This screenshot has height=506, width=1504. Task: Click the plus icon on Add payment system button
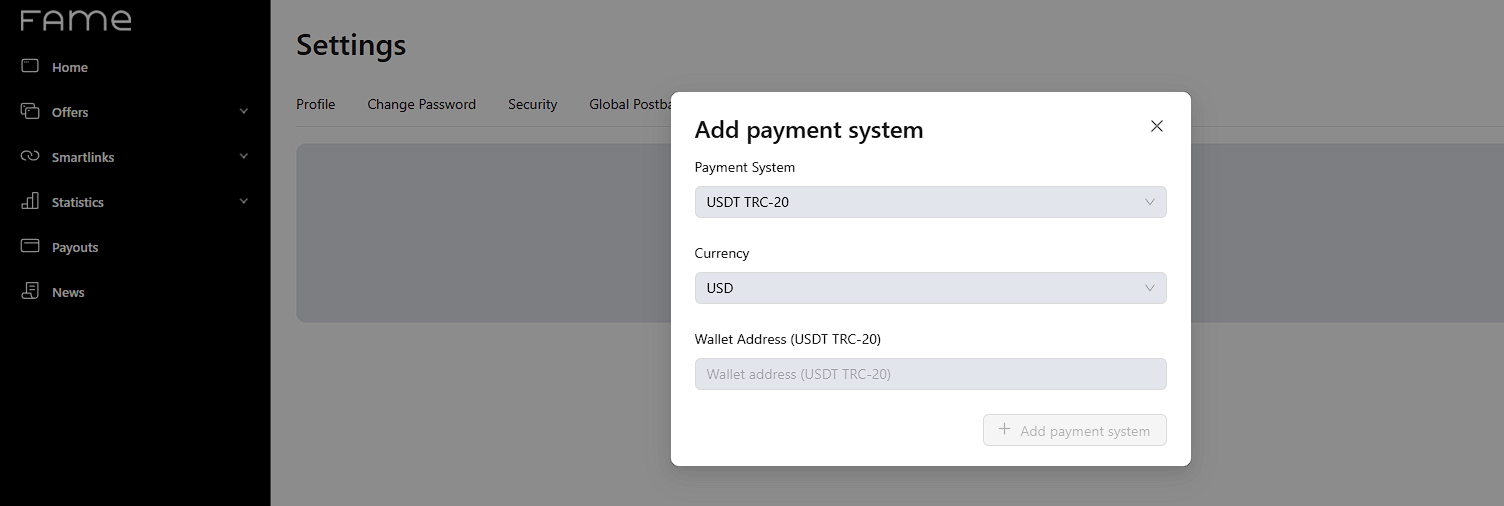click(x=1005, y=430)
